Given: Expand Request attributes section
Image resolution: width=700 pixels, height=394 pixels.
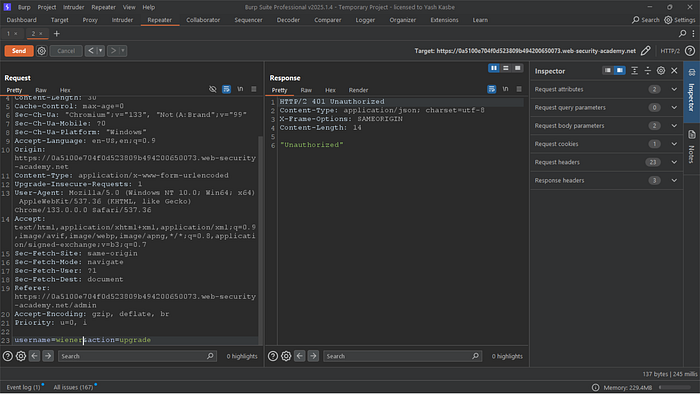Looking at the screenshot, I should [606, 89].
